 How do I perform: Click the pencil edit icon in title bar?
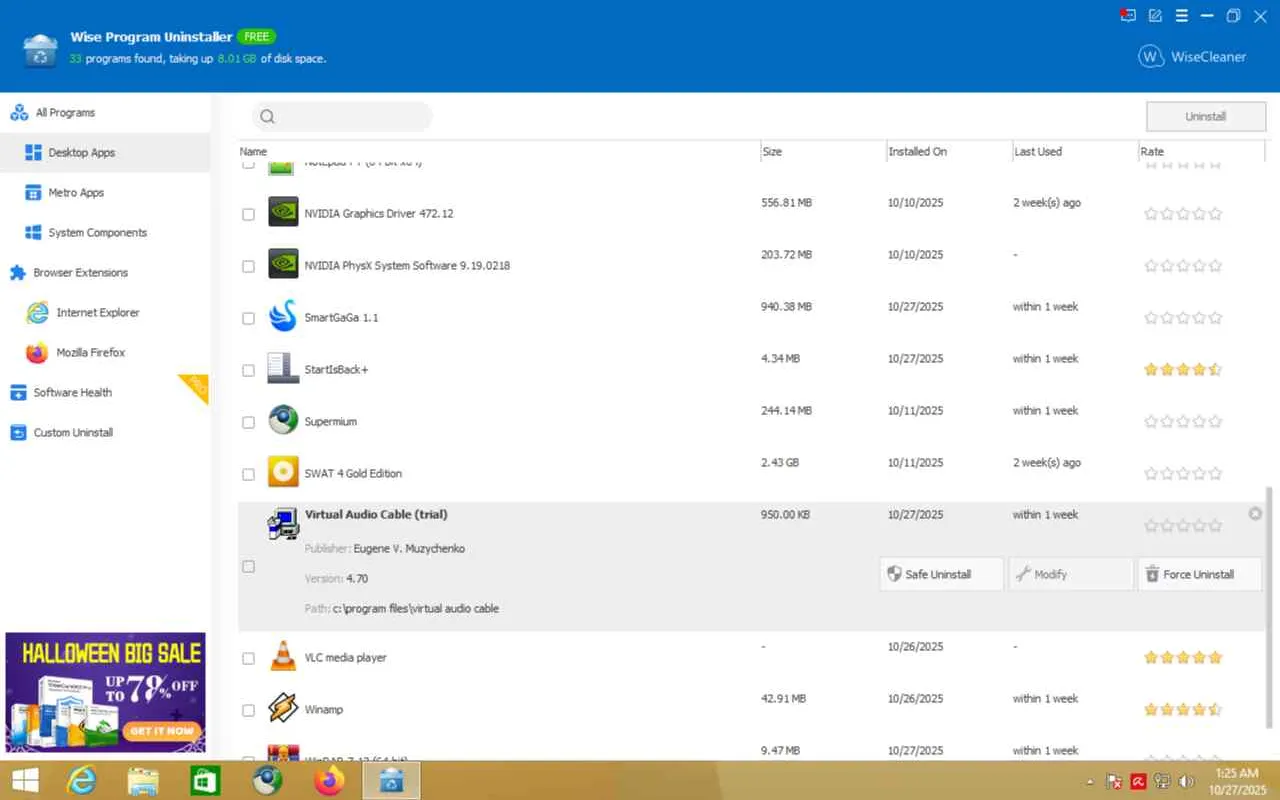click(1155, 15)
